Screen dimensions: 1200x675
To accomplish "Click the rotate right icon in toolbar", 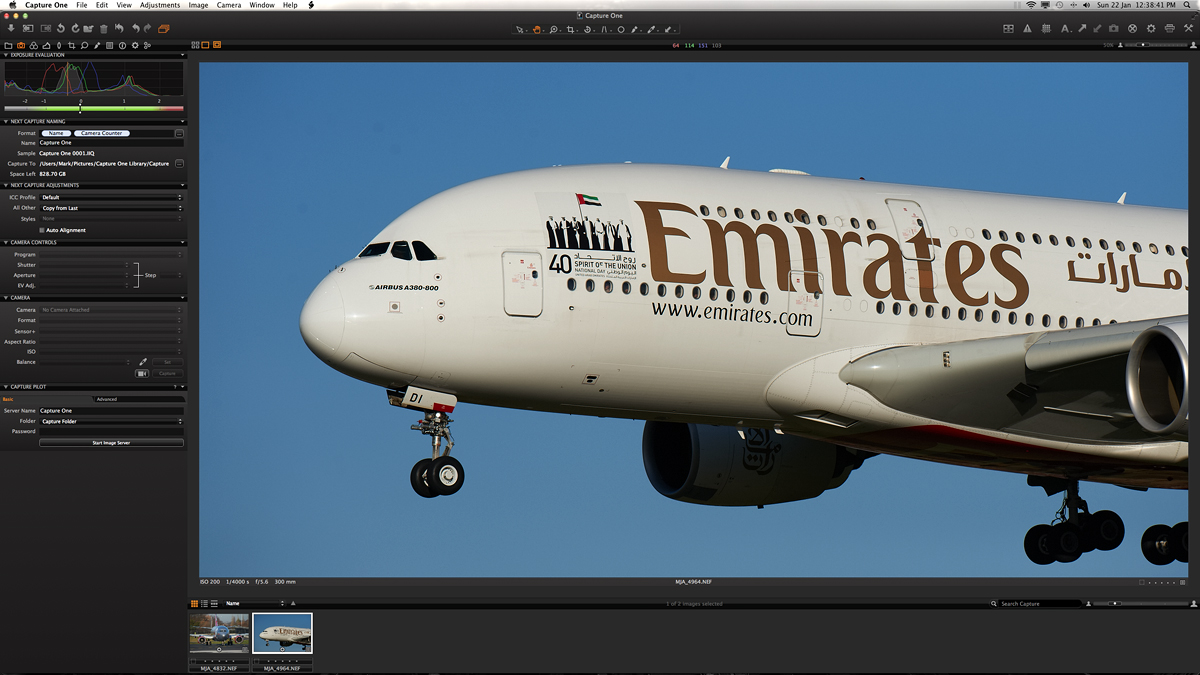I will click(x=75, y=29).
